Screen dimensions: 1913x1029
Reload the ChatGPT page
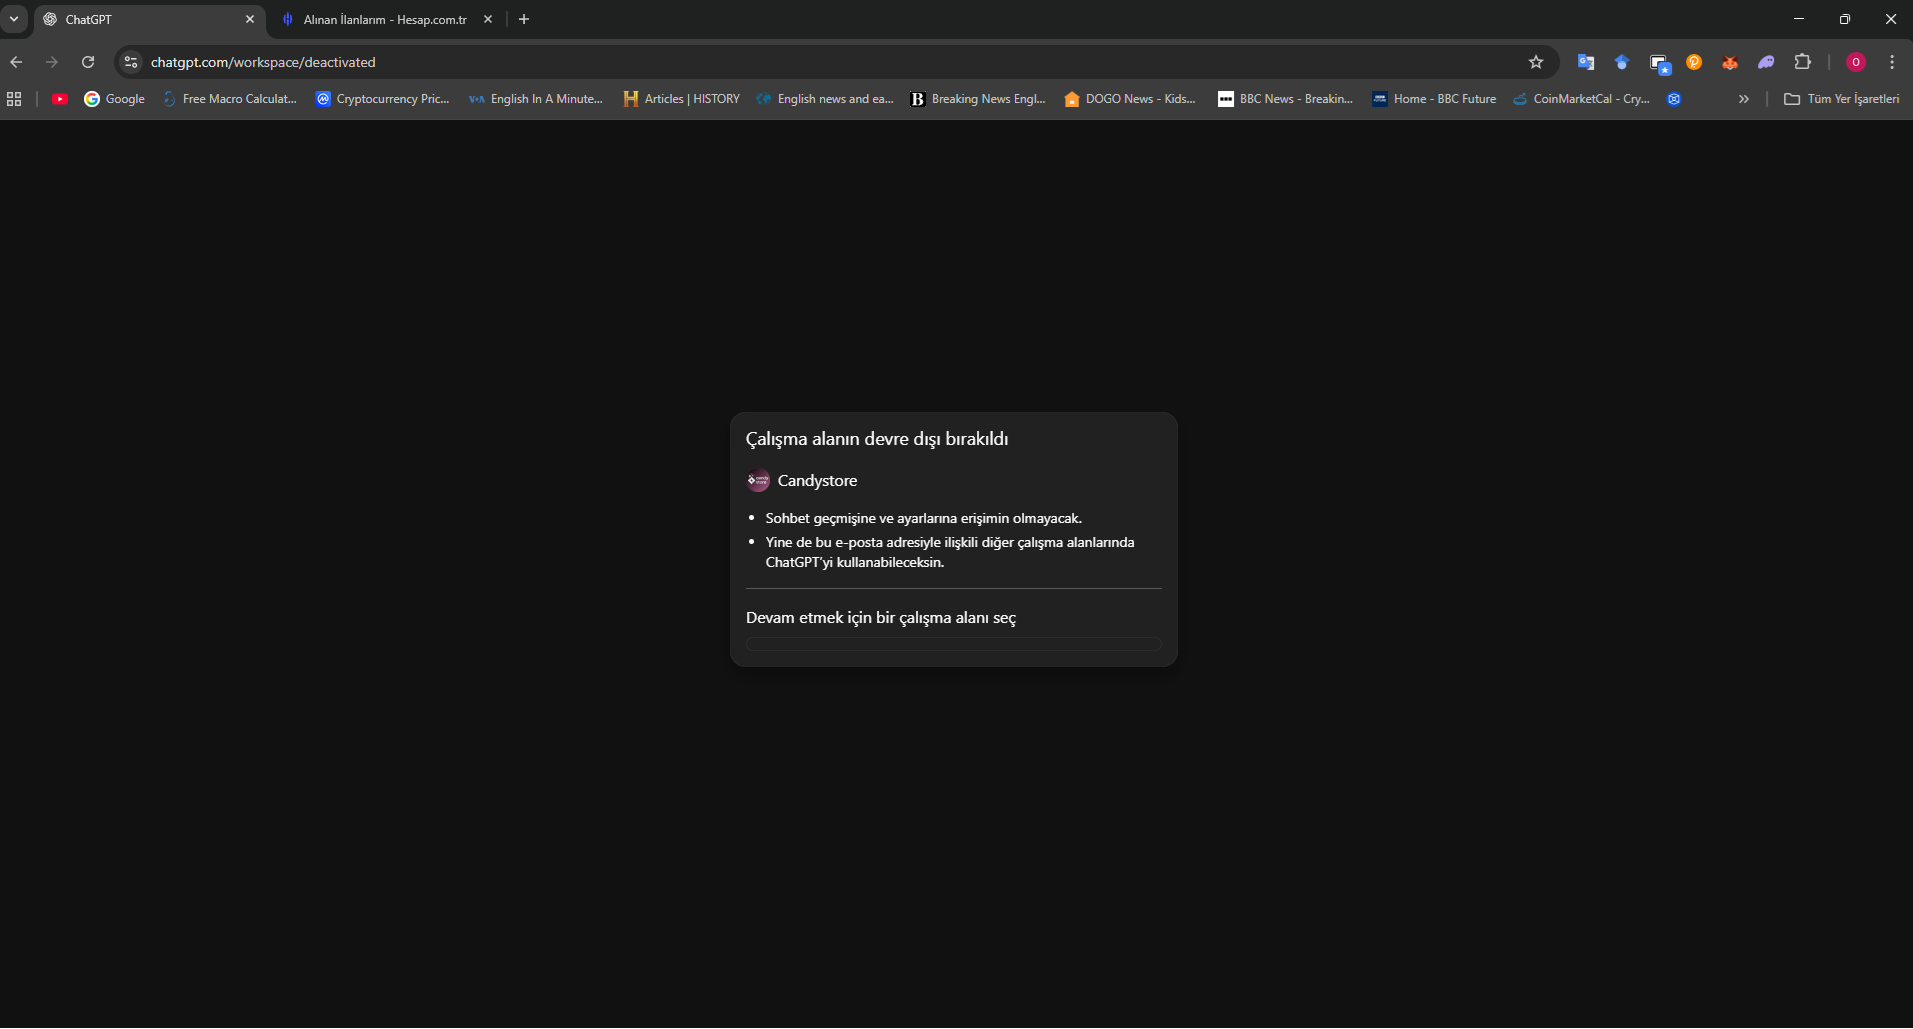(88, 62)
